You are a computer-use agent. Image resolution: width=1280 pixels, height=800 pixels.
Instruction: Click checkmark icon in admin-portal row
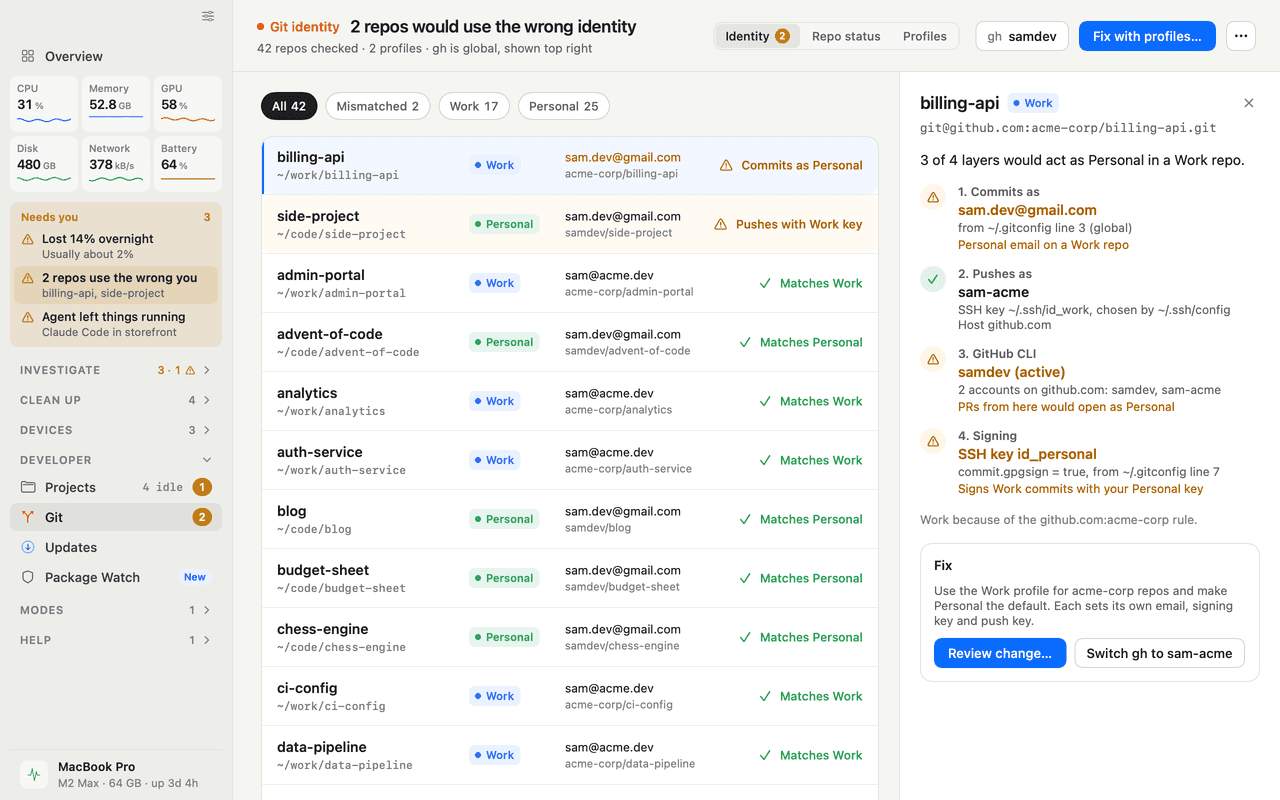pos(765,283)
